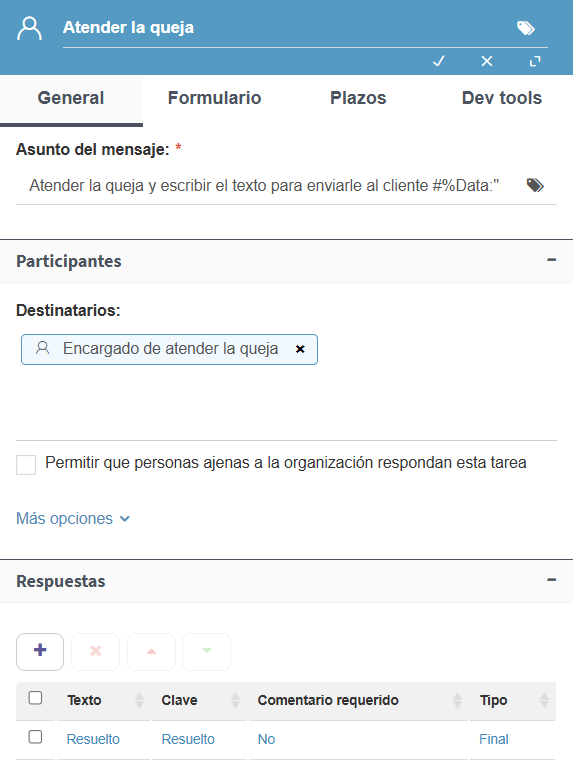The height and width of the screenshot is (774, 573).
Task: Open the Plazos tab
Action: coord(358,98)
